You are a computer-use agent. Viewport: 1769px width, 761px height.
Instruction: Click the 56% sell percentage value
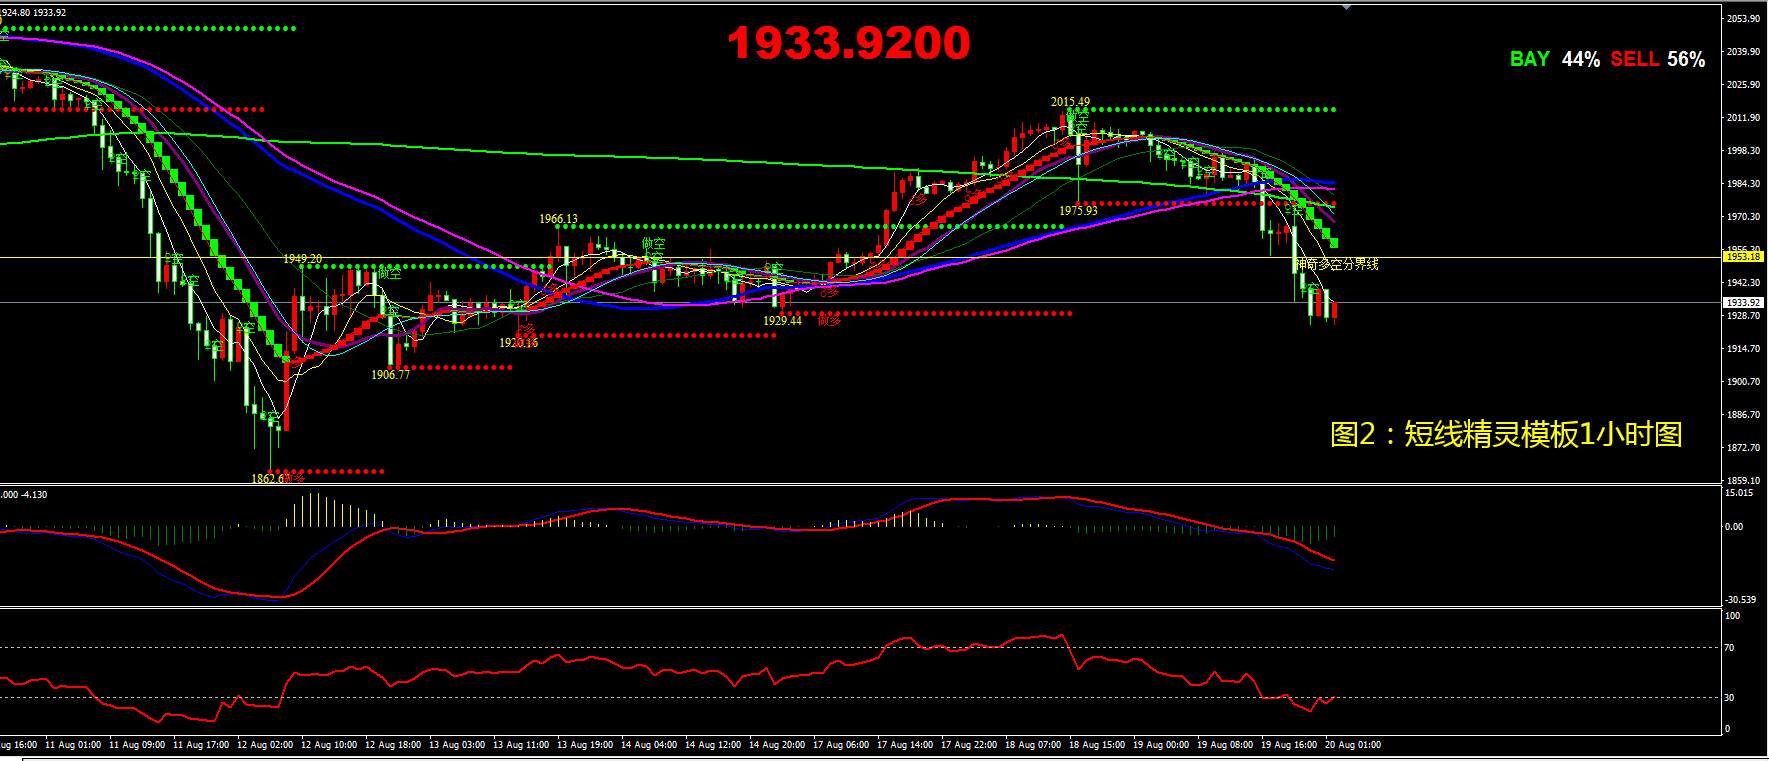pos(1686,60)
